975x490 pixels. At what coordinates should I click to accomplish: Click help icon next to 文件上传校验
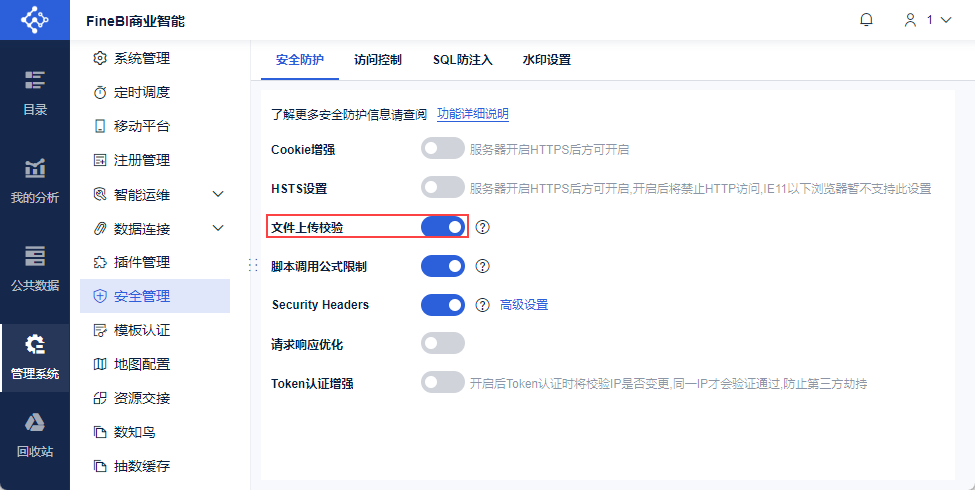[x=483, y=227]
